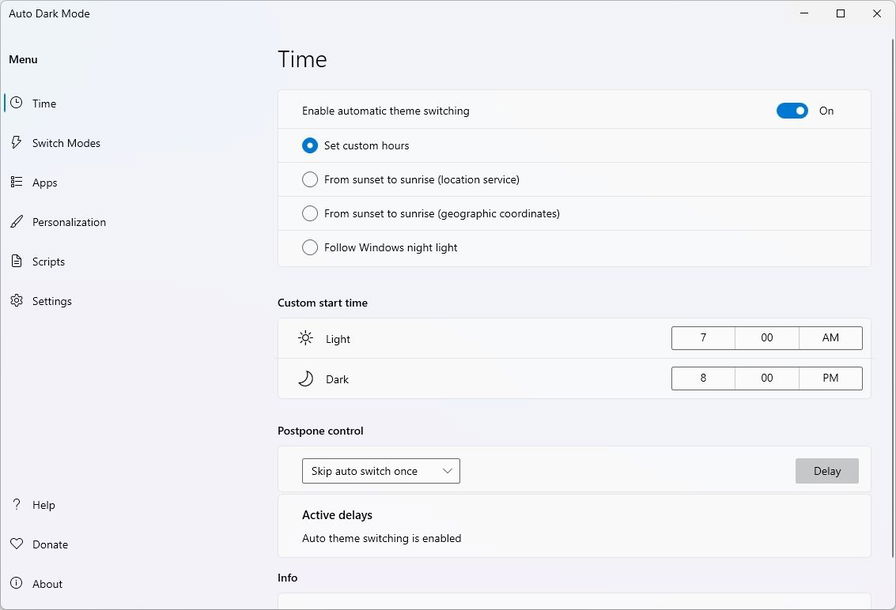Click the Scripts document icon
The height and width of the screenshot is (610, 896).
pyautogui.click(x=16, y=261)
